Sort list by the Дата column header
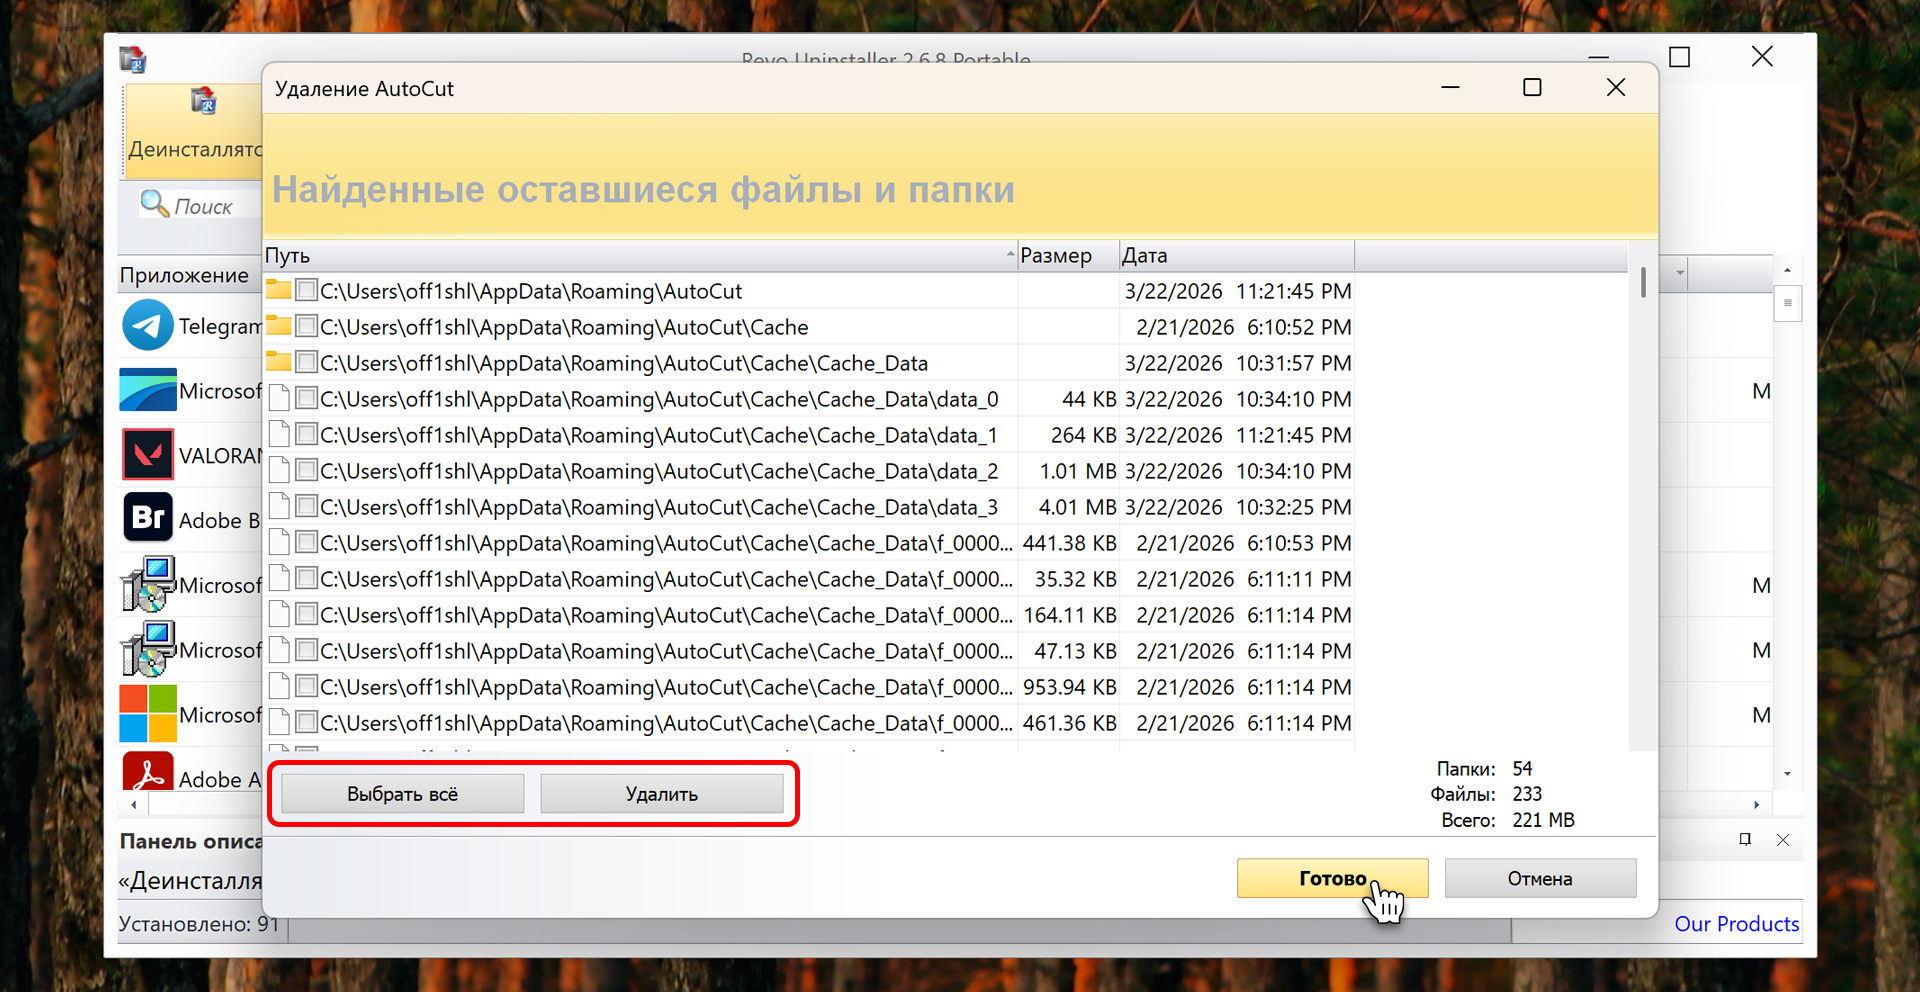The width and height of the screenshot is (1920, 992). pos(1235,256)
